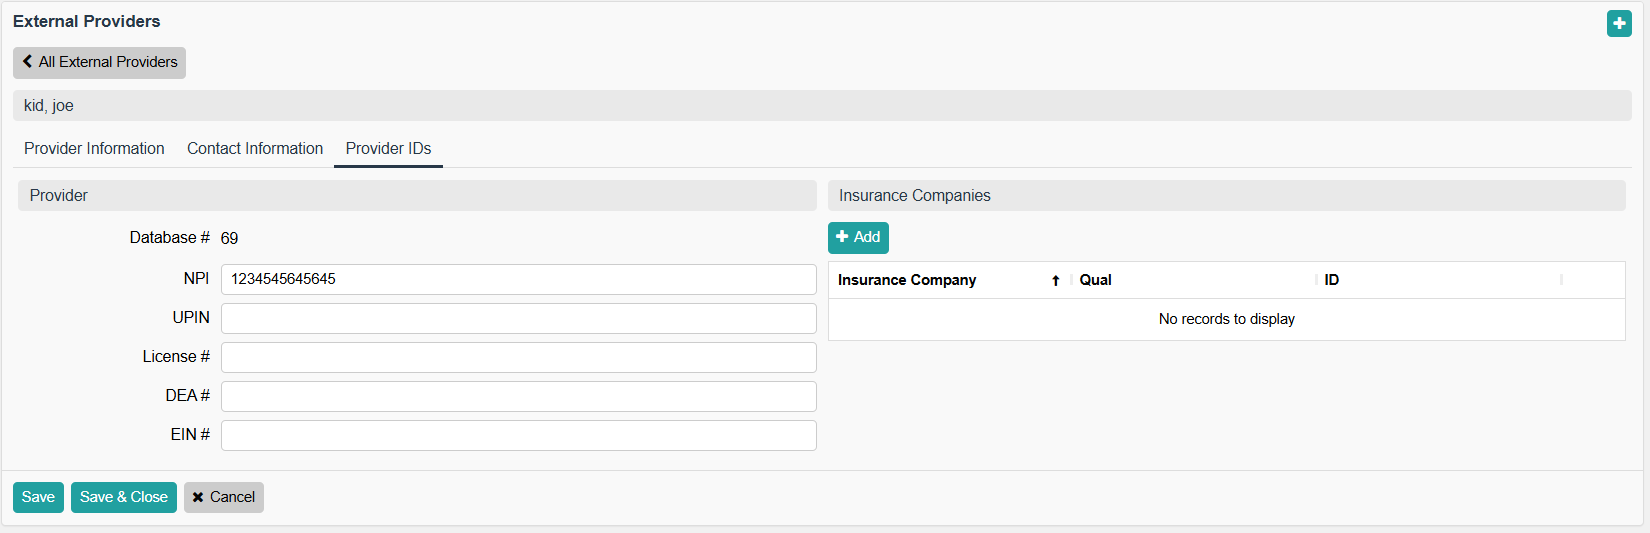Open the Contact Information tab
Viewport: 1650px width, 533px height.
(255, 148)
